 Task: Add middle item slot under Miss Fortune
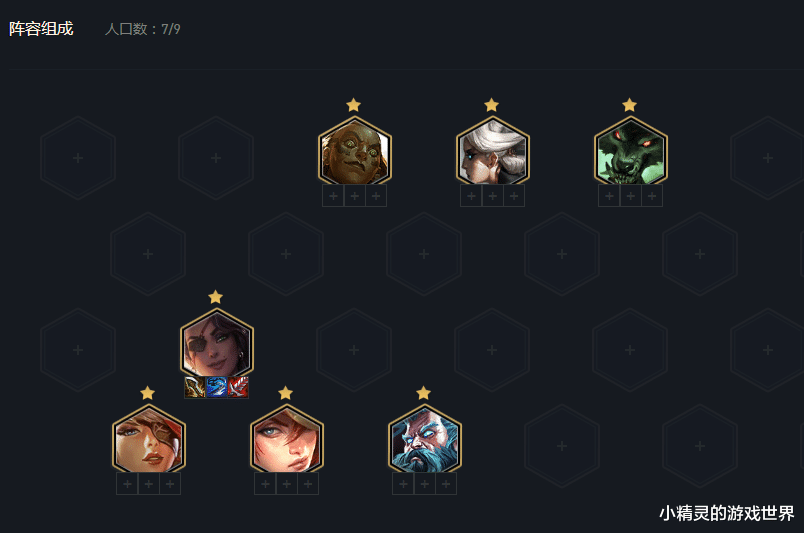coord(149,484)
